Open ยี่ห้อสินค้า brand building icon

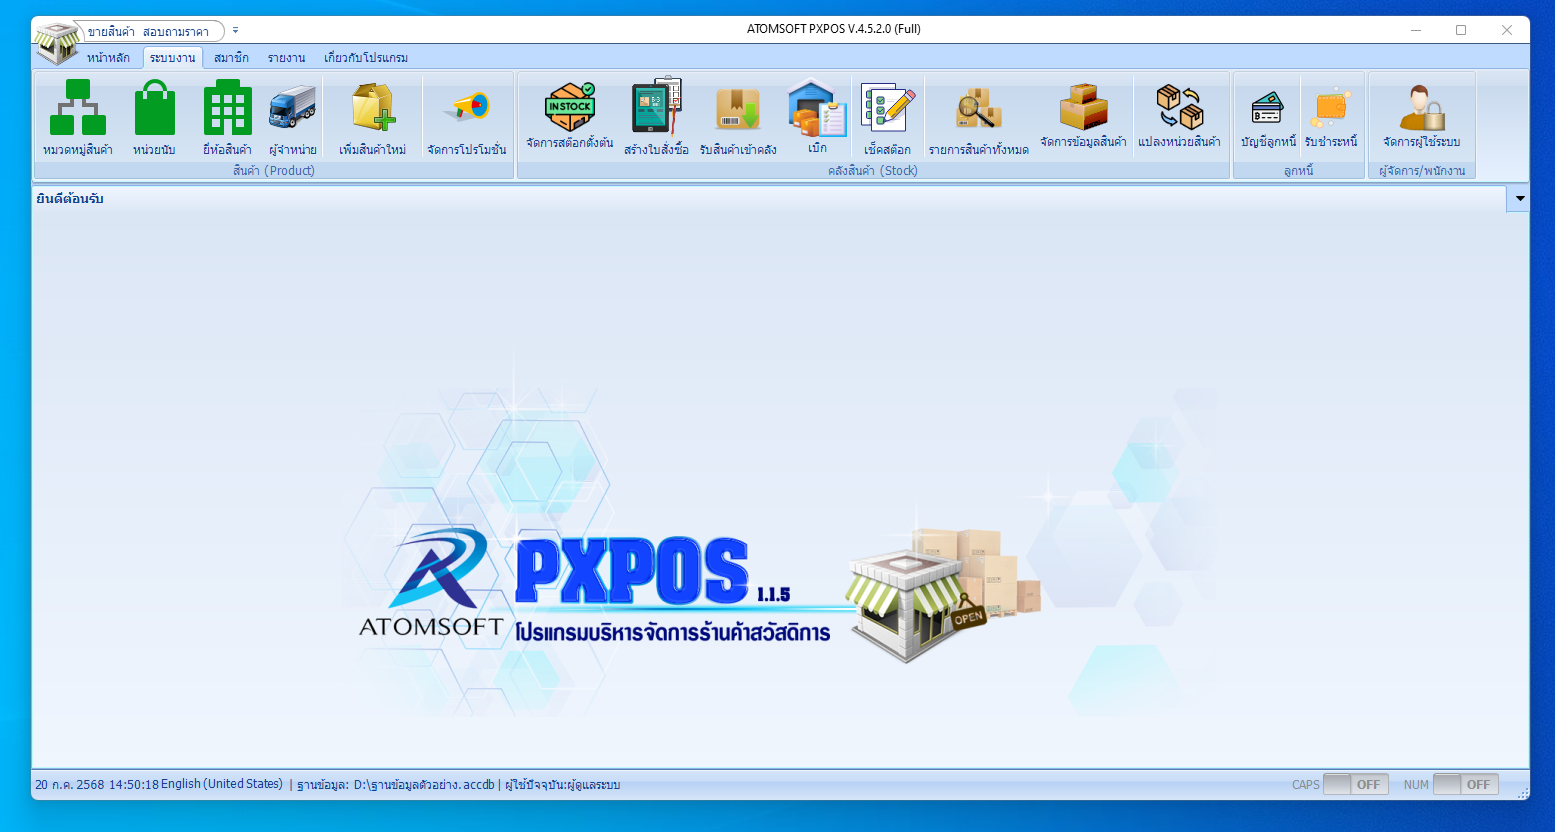[227, 109]
